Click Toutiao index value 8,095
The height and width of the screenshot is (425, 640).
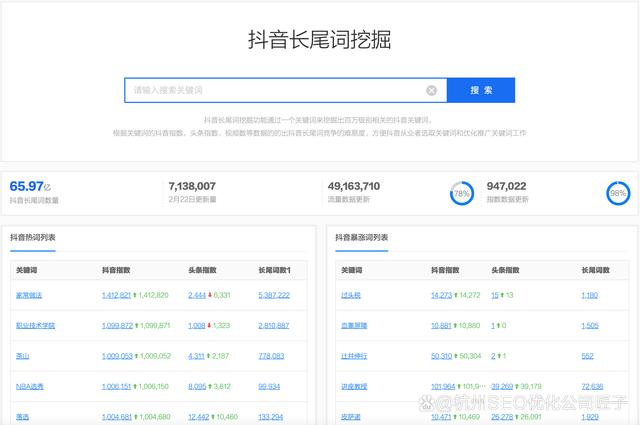pyautogui.click(x=197, y=386)
